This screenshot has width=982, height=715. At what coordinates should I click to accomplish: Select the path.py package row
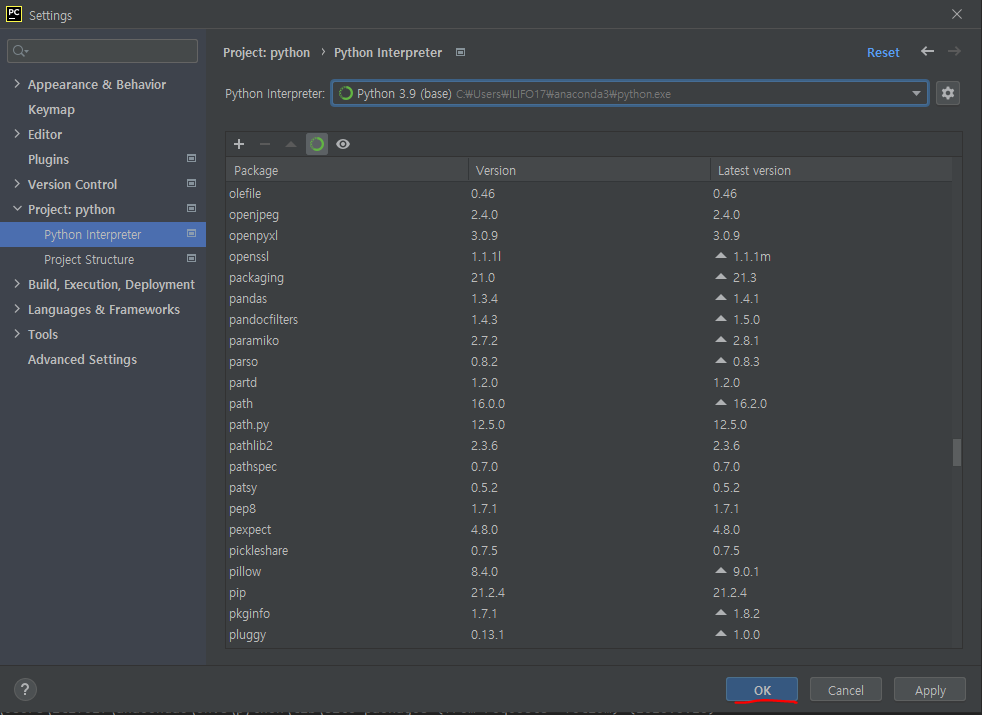[589, 424]
